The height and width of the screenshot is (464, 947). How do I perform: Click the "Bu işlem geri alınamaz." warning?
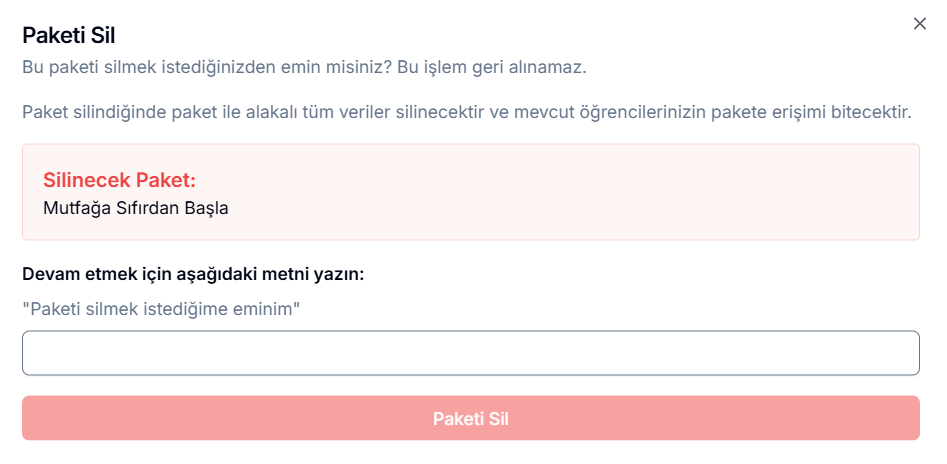point(491,69)
